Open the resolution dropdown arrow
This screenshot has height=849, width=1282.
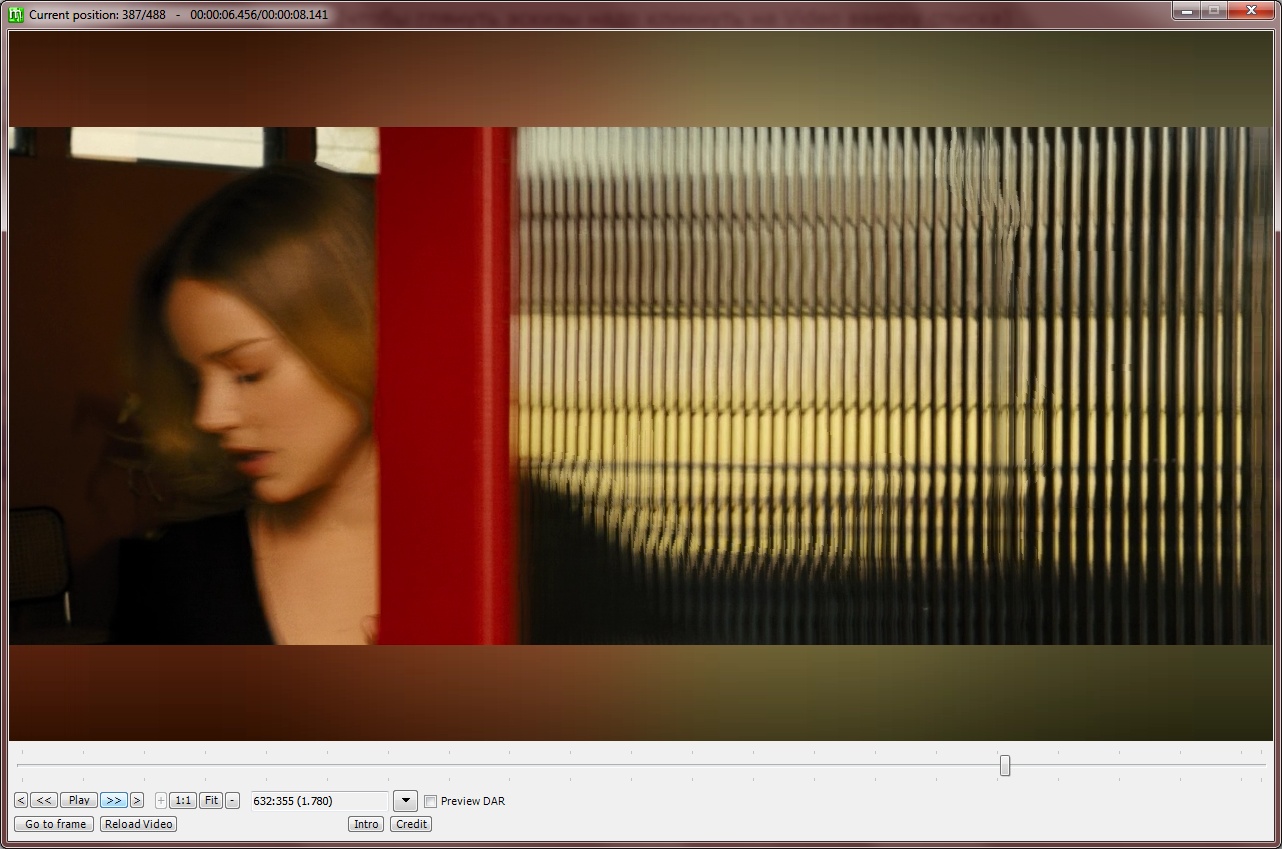coord(405,800)
